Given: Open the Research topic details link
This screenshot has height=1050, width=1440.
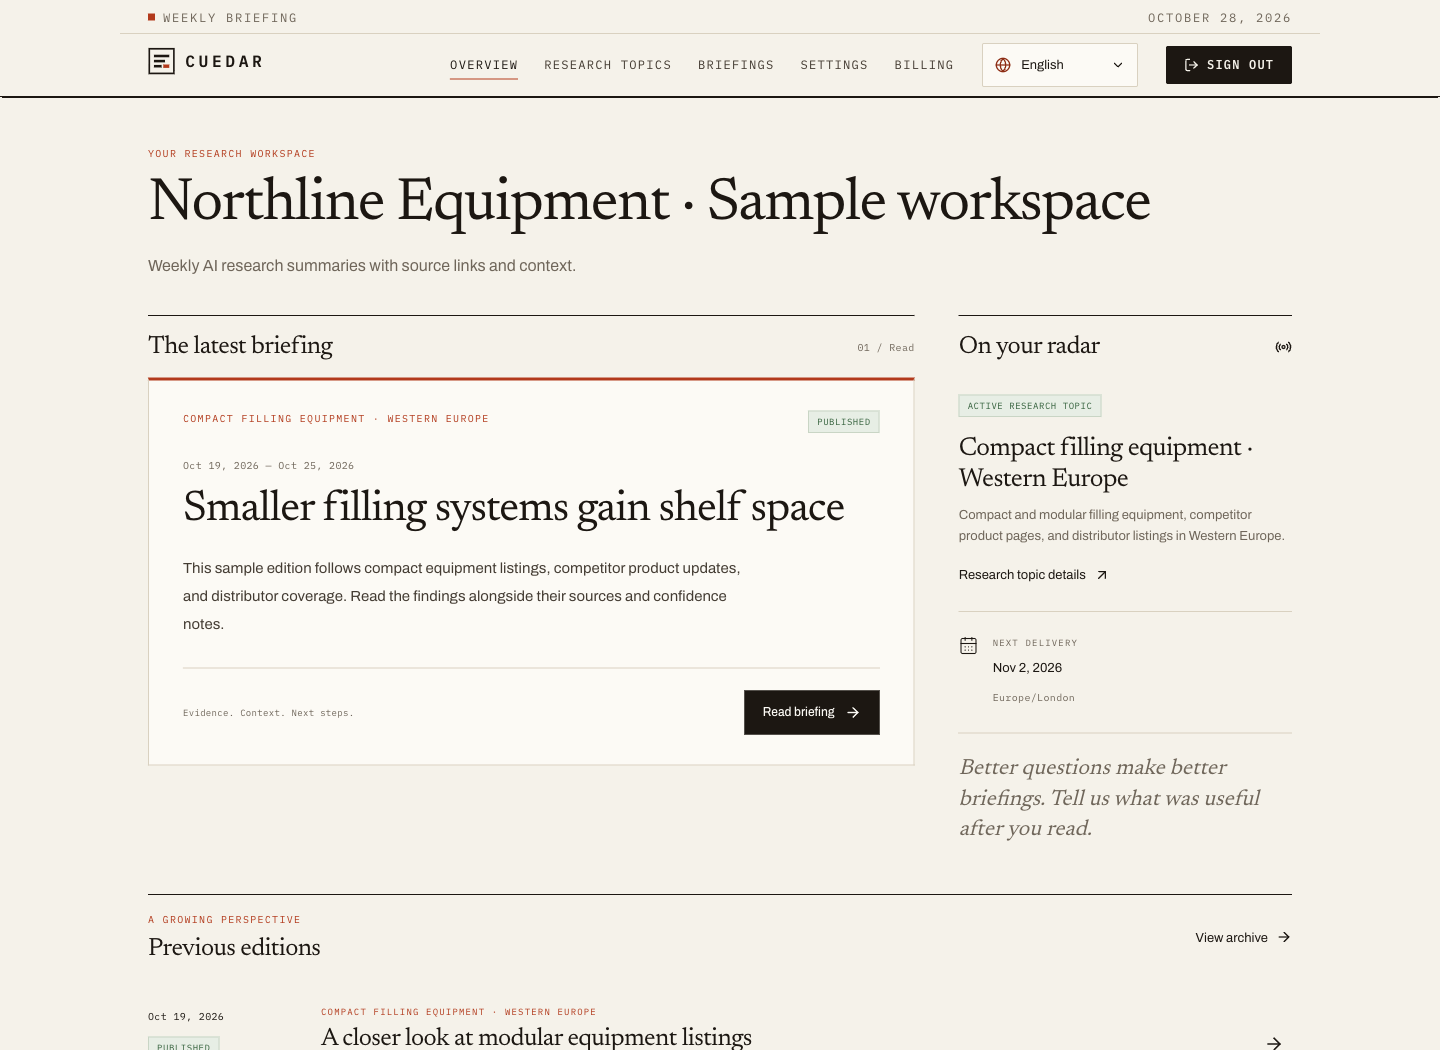Looking at the screenshot, I should (1033, 575).
